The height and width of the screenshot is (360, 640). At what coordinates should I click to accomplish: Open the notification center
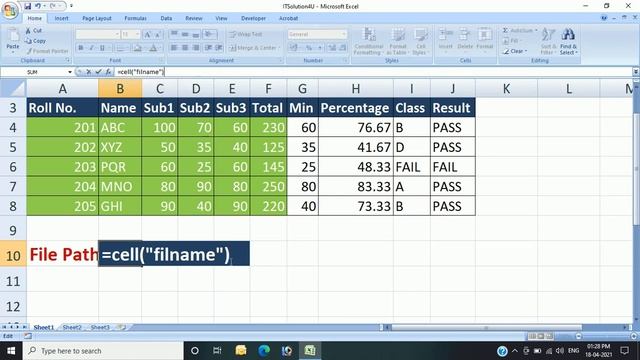point(624,351)
